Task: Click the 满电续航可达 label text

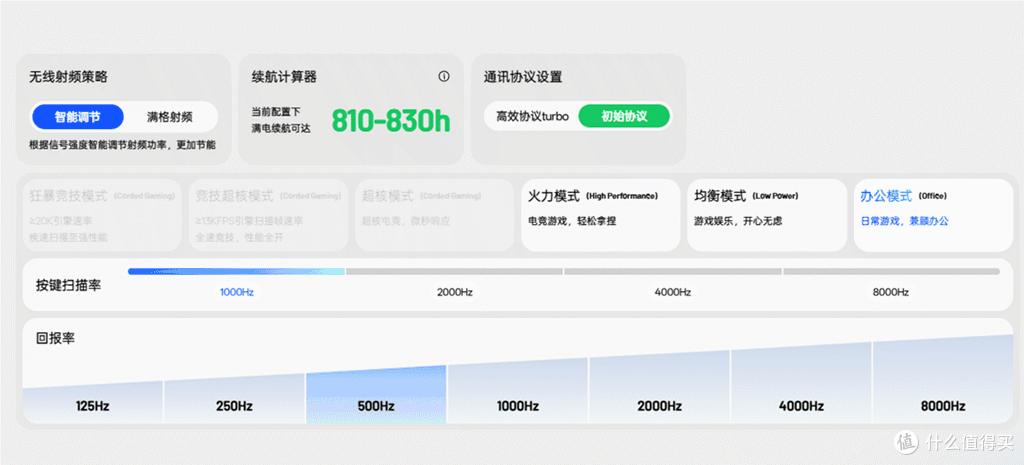Action: [281, 128]
